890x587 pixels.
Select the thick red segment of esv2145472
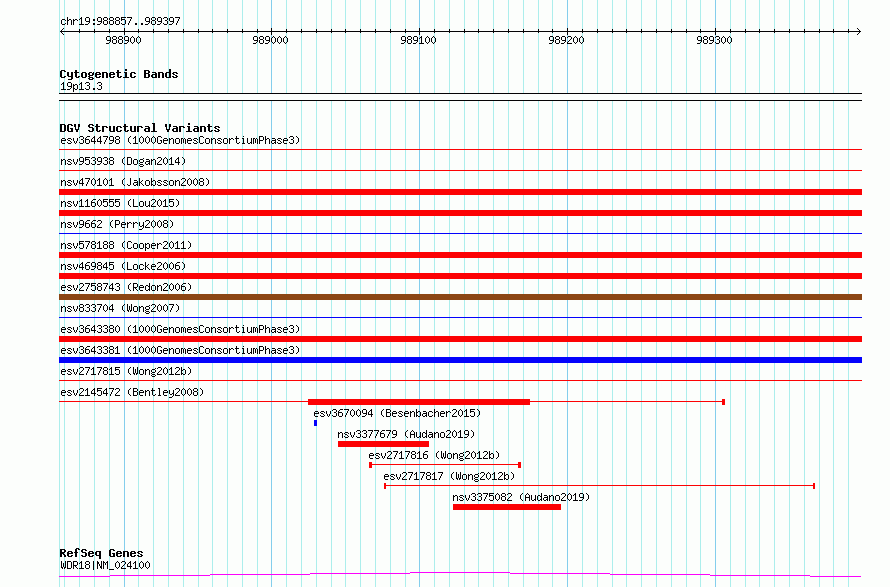coord(419,402)
